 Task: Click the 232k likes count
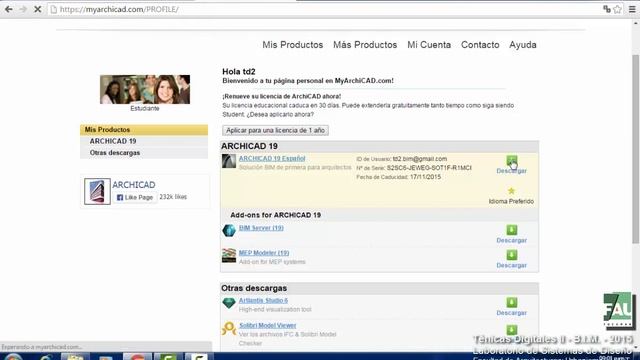(173, 197)
